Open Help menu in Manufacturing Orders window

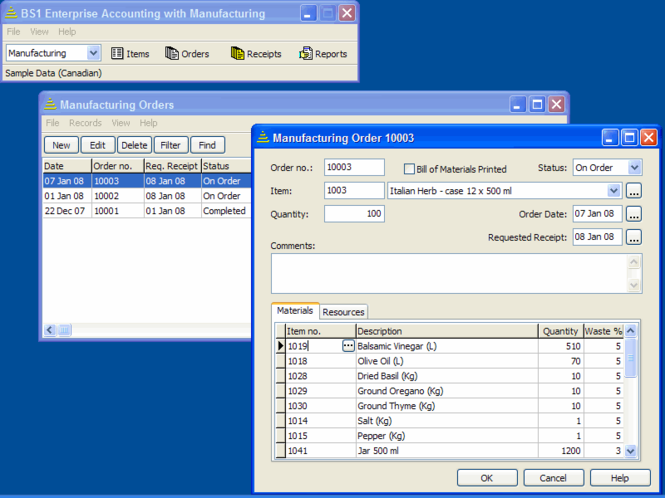point(148,123)
